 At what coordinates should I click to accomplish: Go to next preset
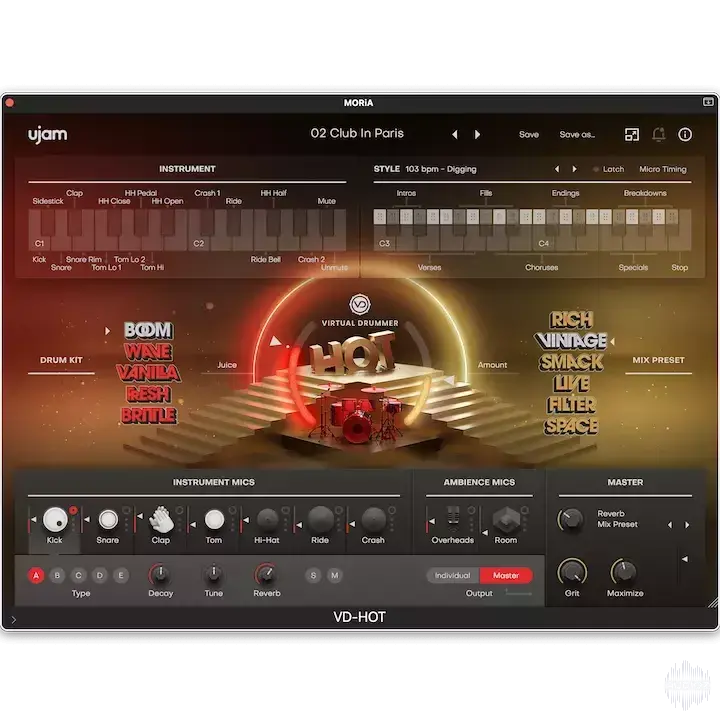click(x=478, y=135)
